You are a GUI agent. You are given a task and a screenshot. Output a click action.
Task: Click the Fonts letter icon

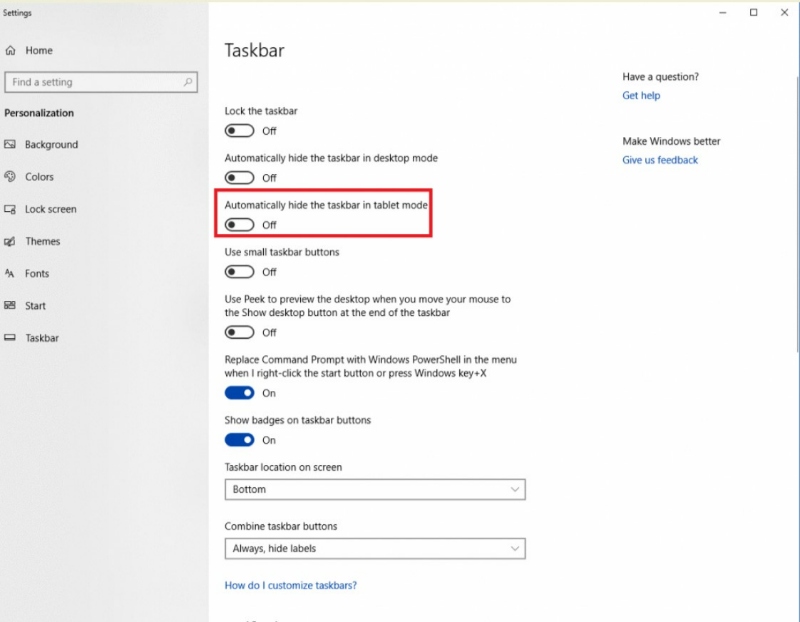coord(10,273)
